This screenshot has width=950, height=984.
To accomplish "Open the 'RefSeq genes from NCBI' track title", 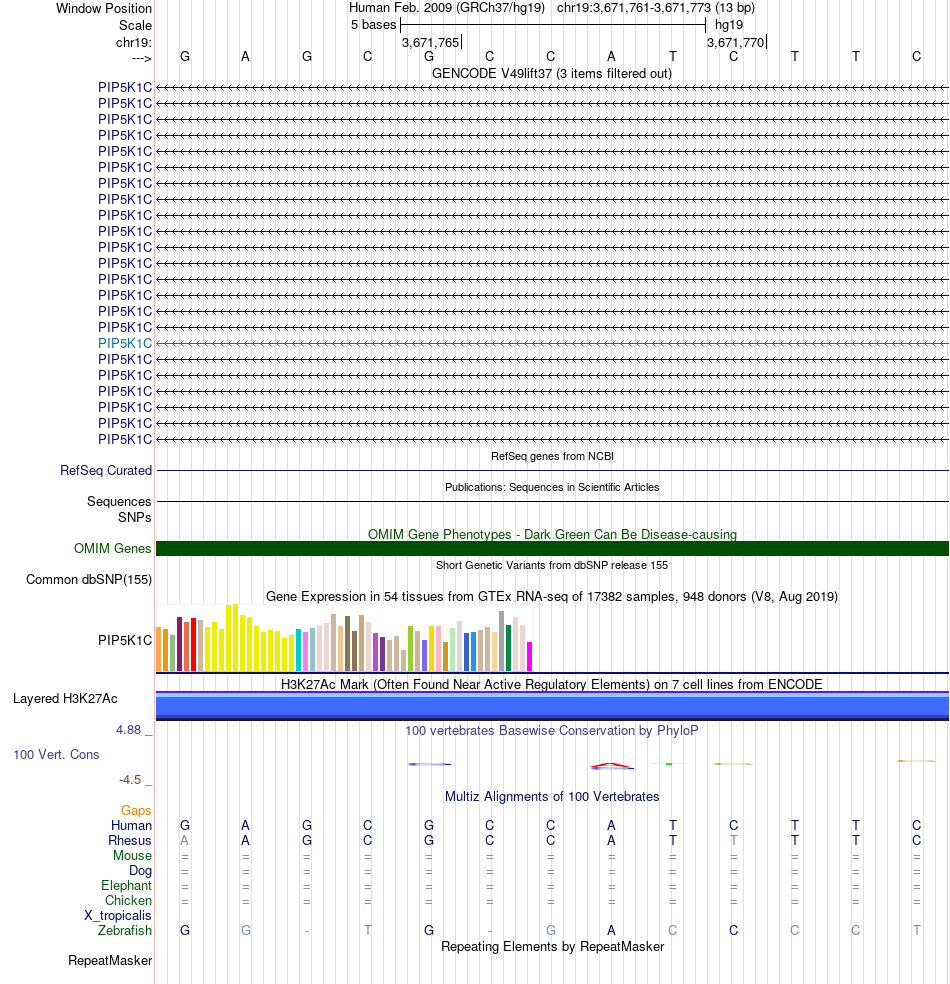I will (x=552, y=456).
